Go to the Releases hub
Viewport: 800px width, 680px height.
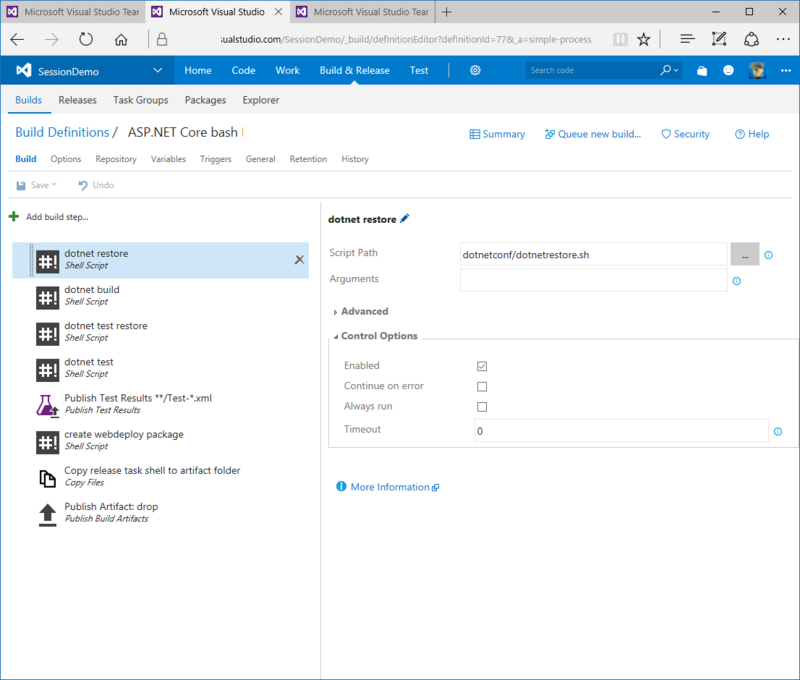point(77,100)
